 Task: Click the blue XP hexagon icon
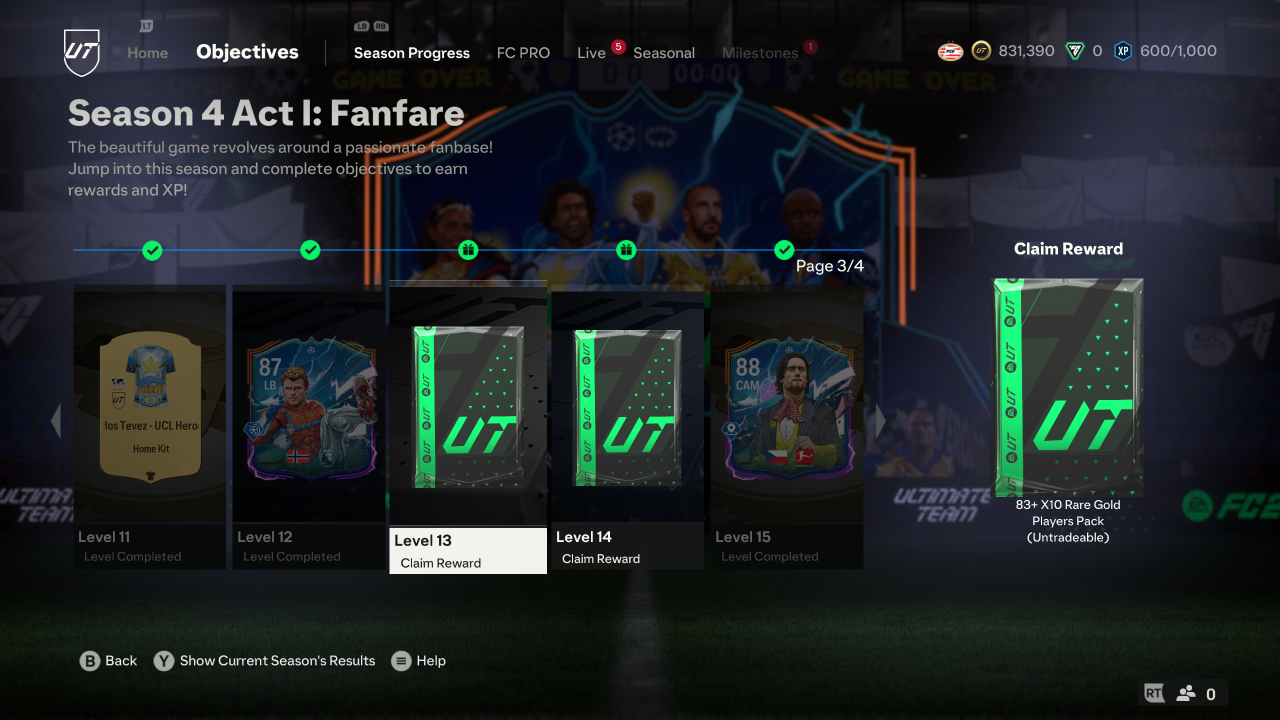click(1123, 51)
